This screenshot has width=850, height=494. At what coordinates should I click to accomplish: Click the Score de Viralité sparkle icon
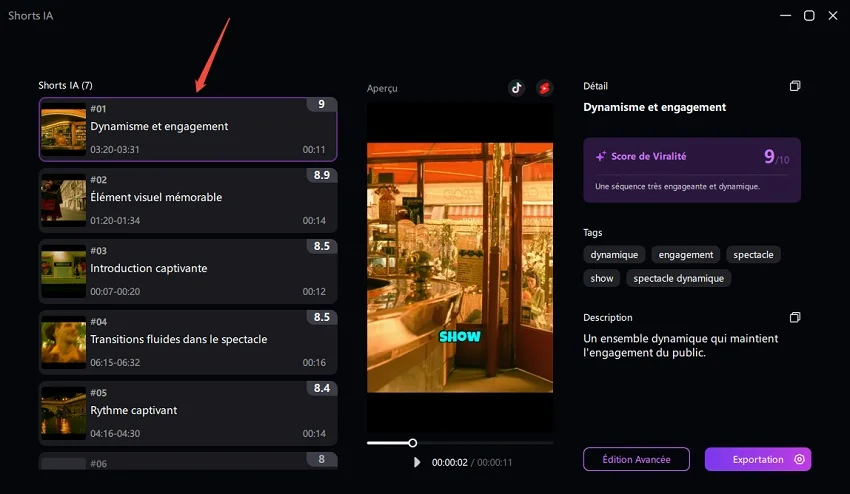tap(601, 157)
